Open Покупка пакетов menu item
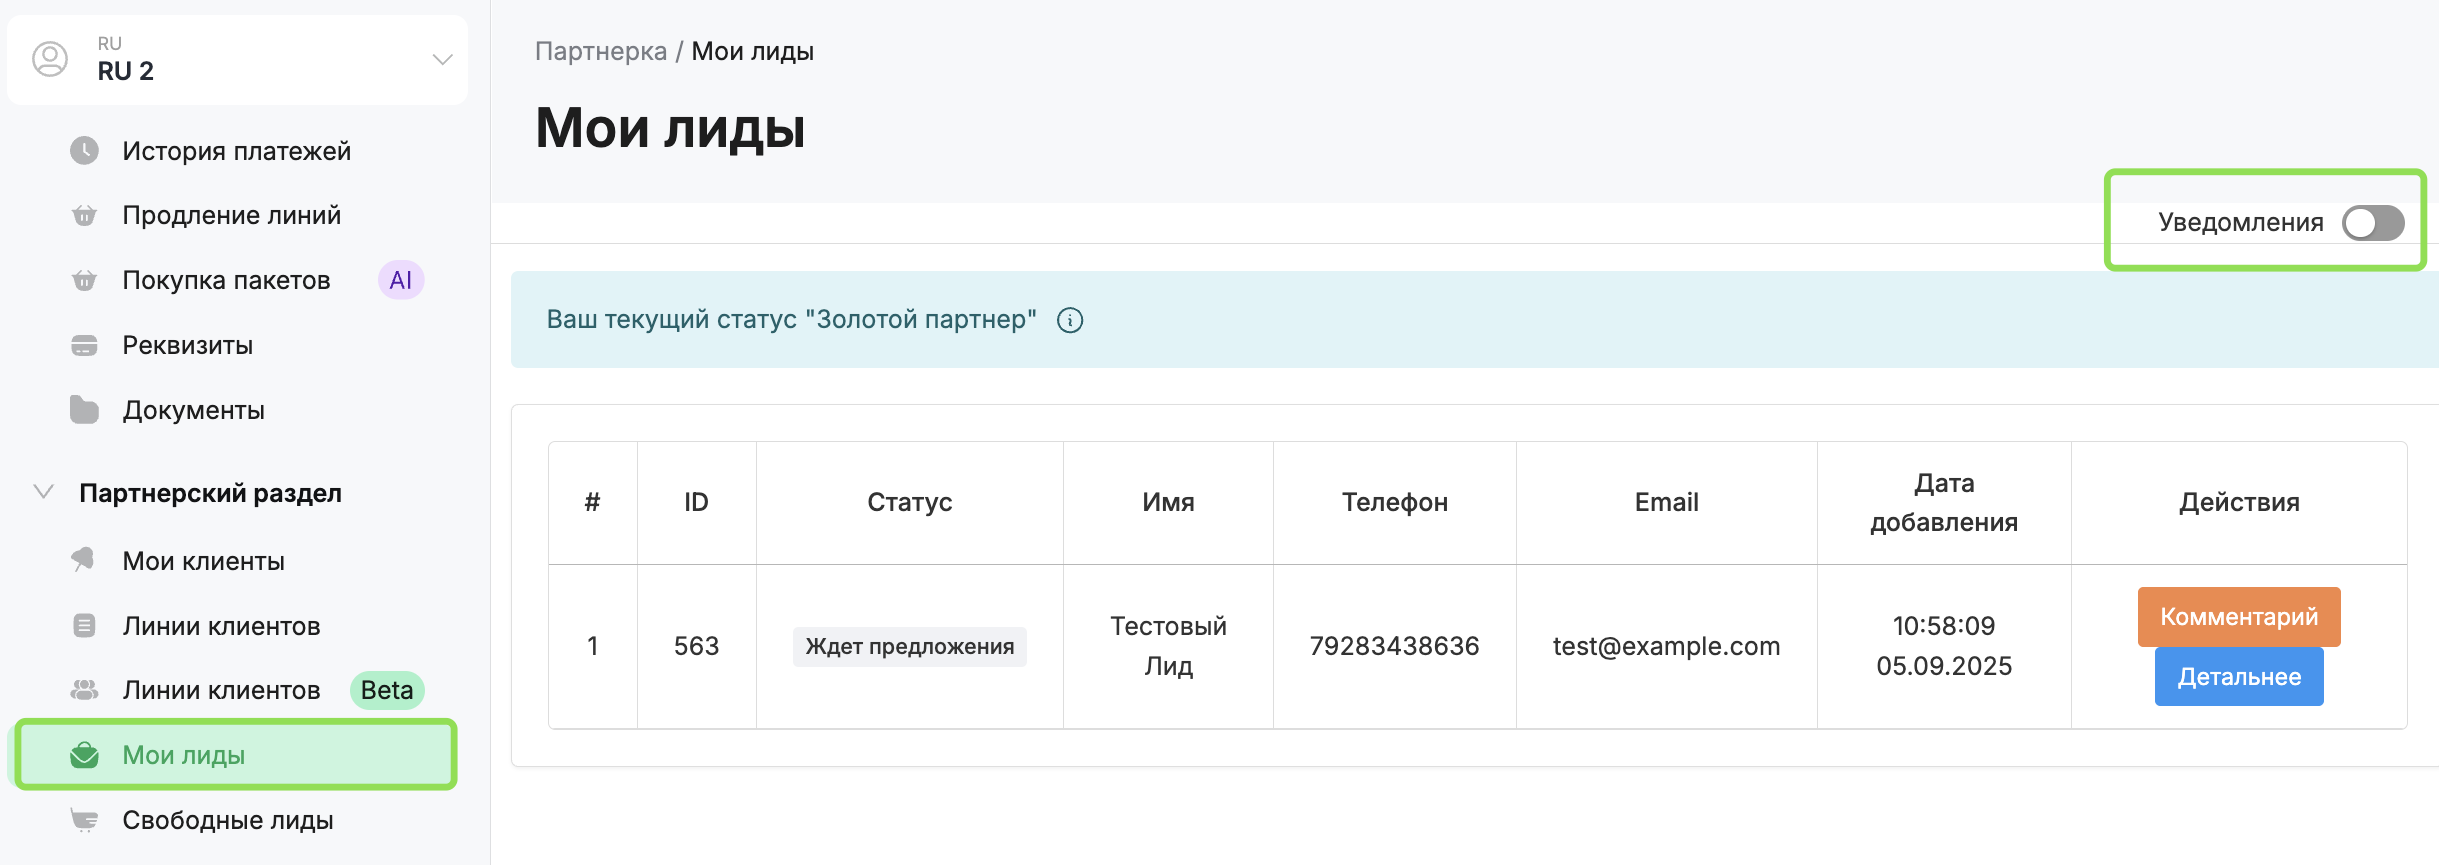The image size is (2439, 865). coord(226,281)
